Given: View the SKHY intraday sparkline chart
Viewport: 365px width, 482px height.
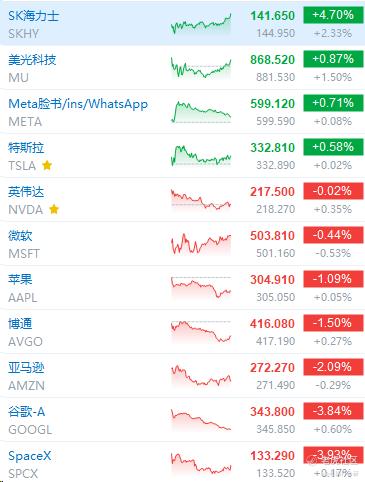Looking at the screenshot, I should coord(201,24).
